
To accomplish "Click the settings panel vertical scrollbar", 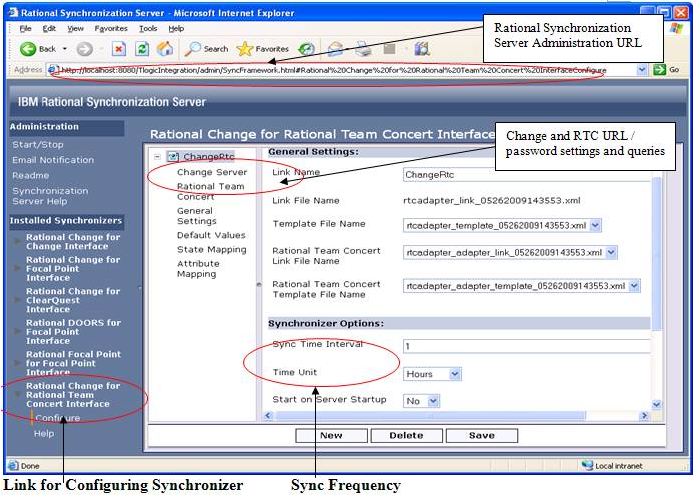I will point(656,253).
